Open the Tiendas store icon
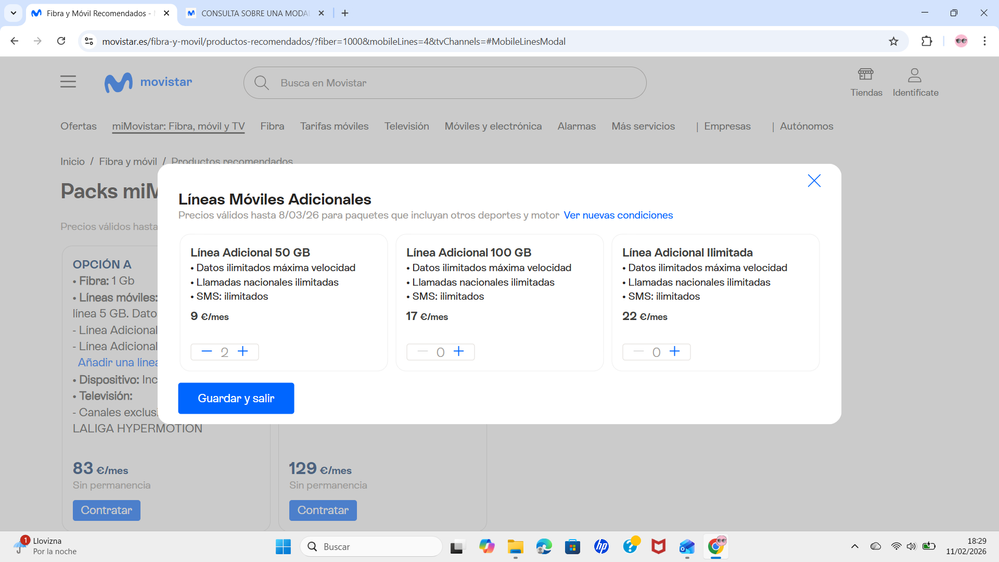 point(866,82)
